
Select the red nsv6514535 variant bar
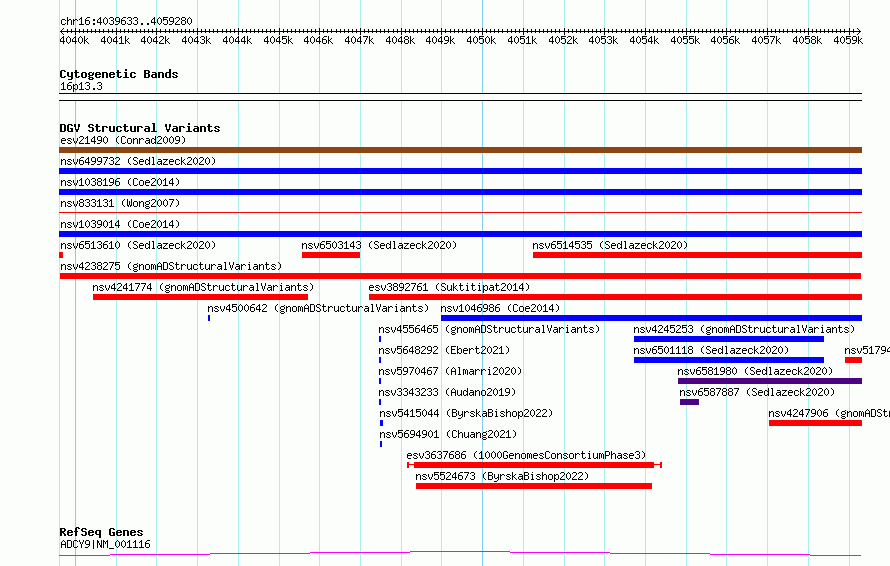tap(698, 255)
